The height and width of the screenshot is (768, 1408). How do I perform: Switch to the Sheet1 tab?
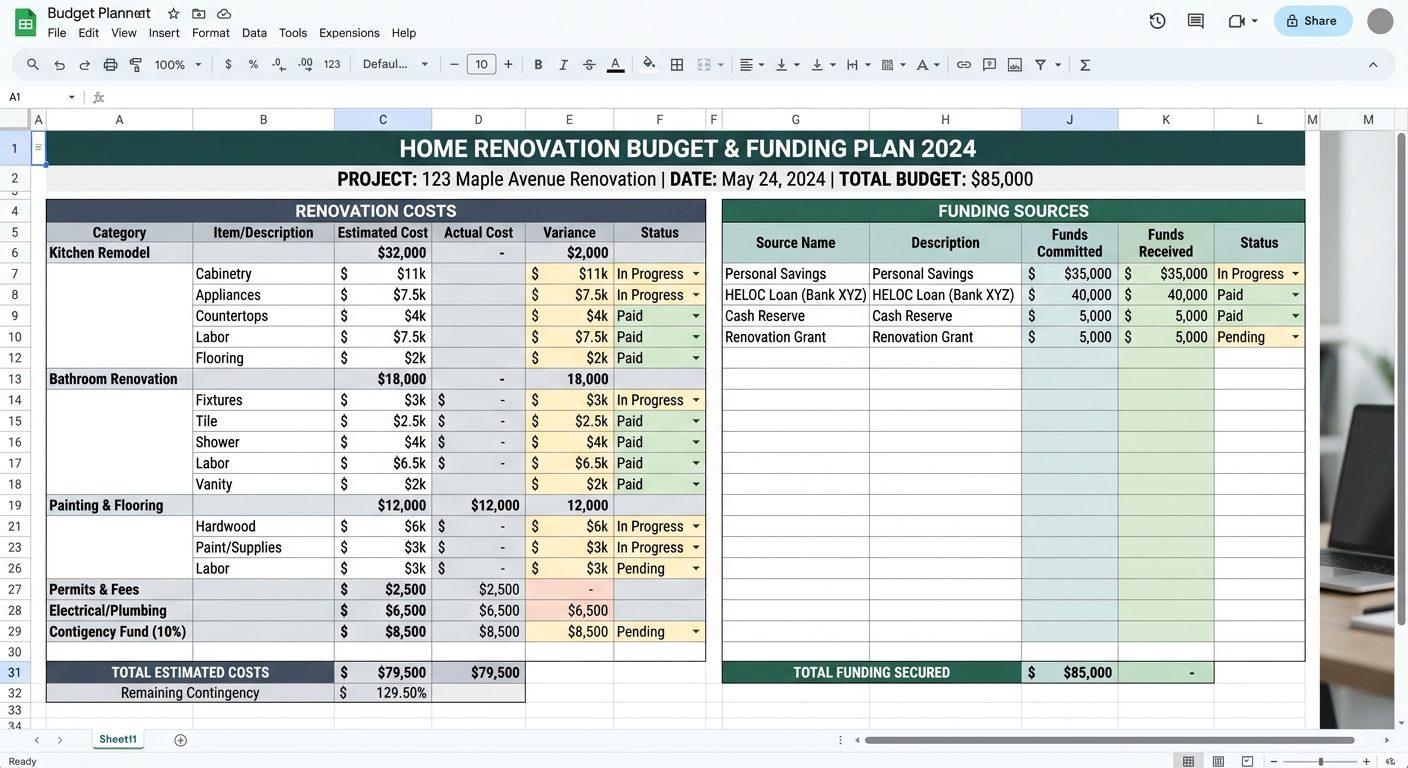pos(117,740)
